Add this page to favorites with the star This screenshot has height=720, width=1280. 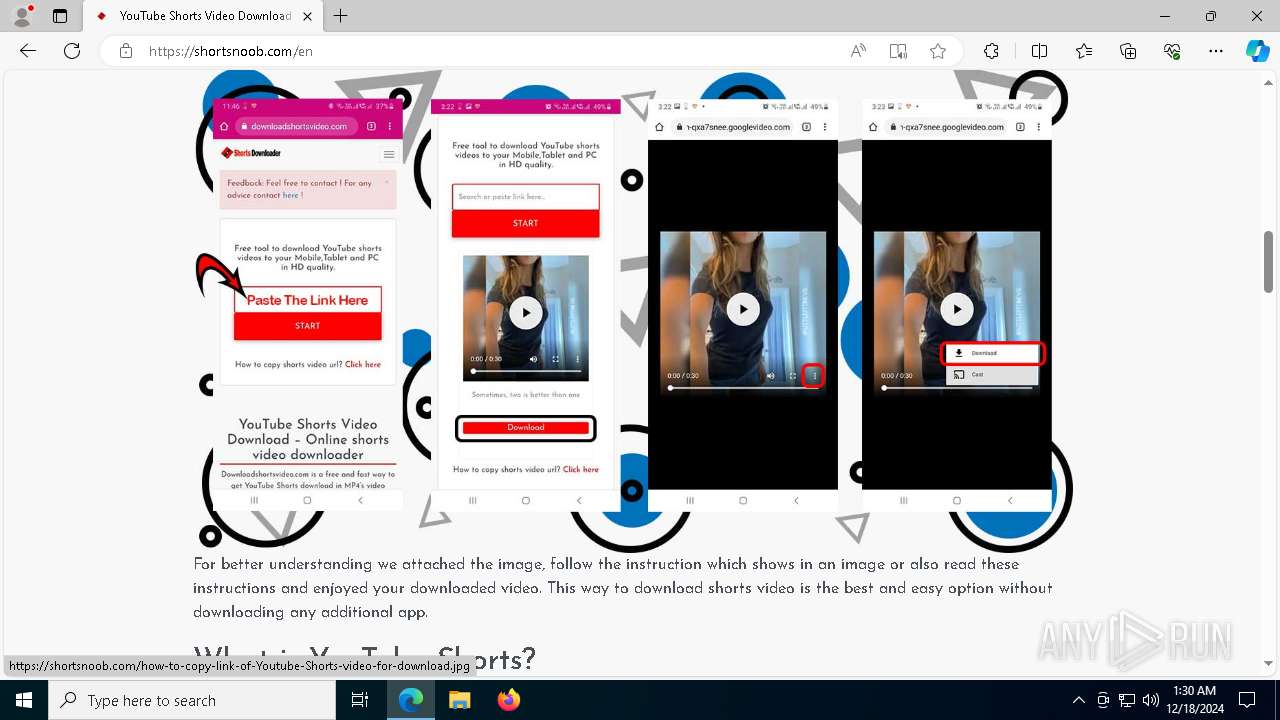pyautogui.click(x=938, y=51)
